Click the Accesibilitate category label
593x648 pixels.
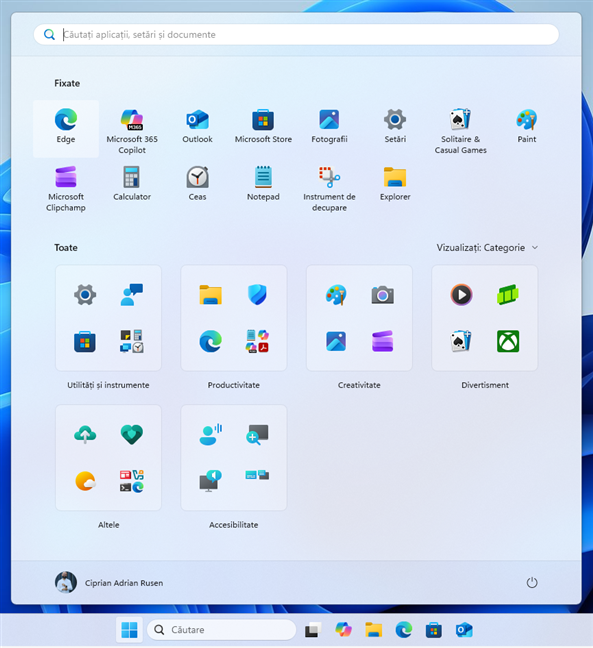click(x=233, y=525)
